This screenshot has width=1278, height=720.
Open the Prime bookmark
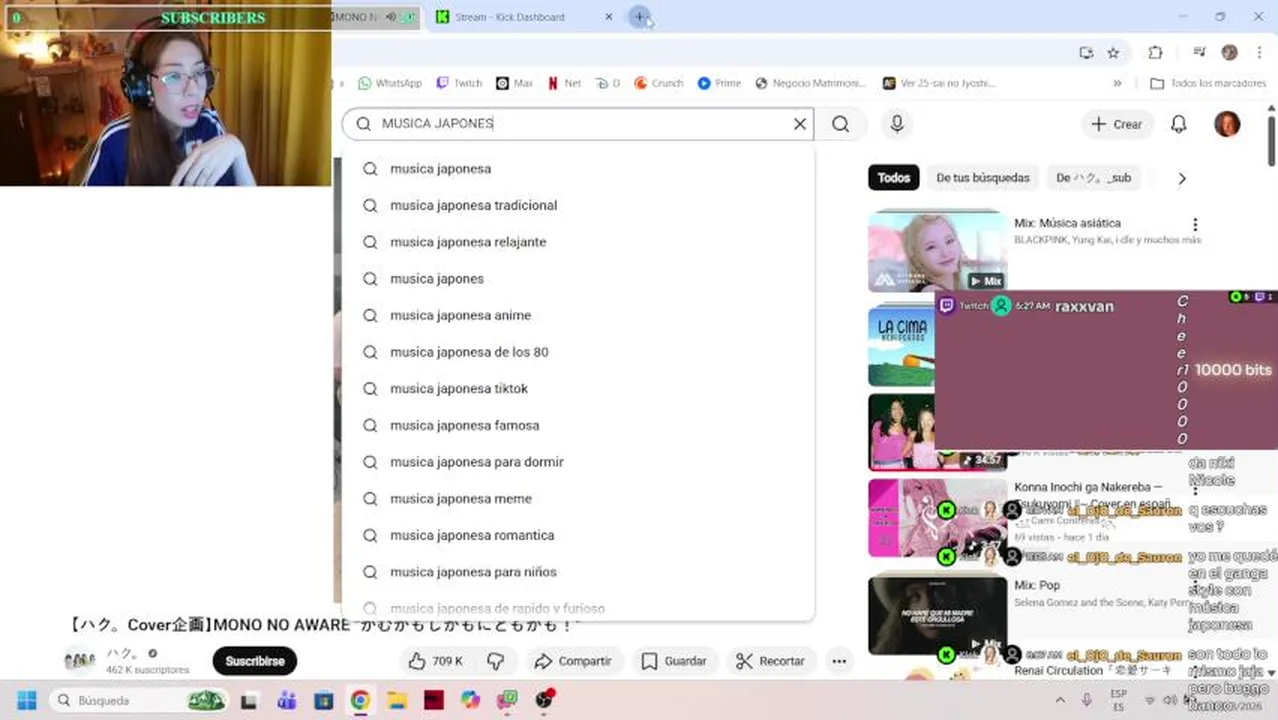[720, 83]
